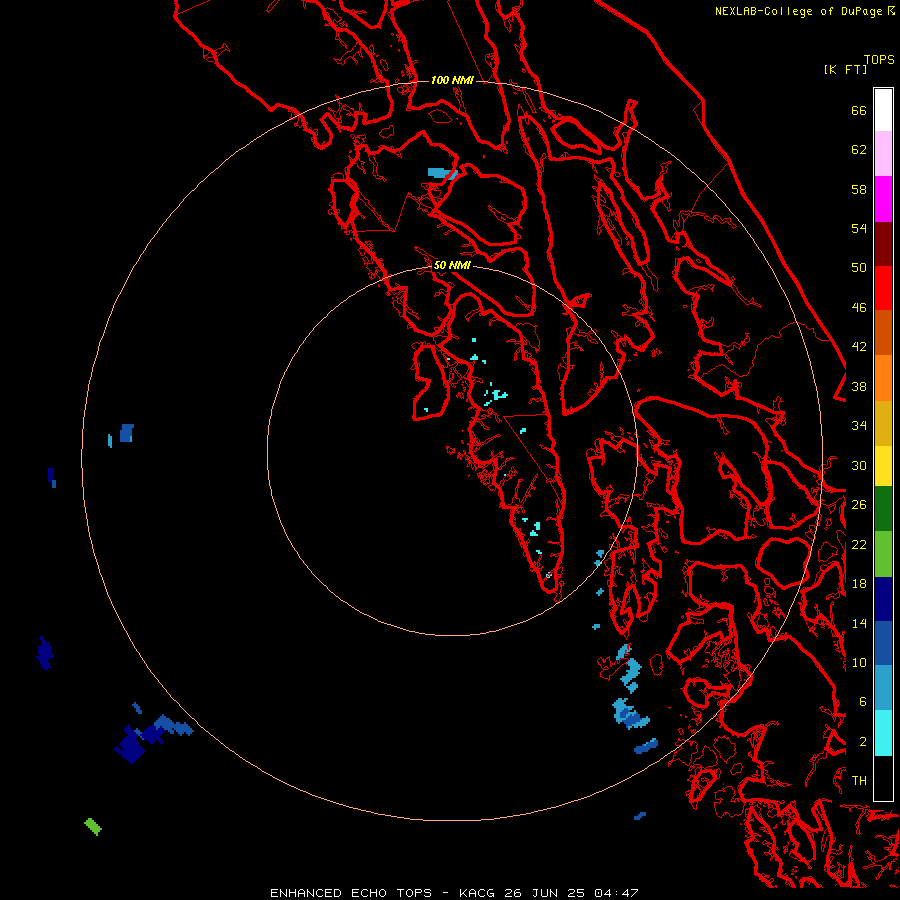
Task: Click the 50 NMI range ring label
Action: 452,265
